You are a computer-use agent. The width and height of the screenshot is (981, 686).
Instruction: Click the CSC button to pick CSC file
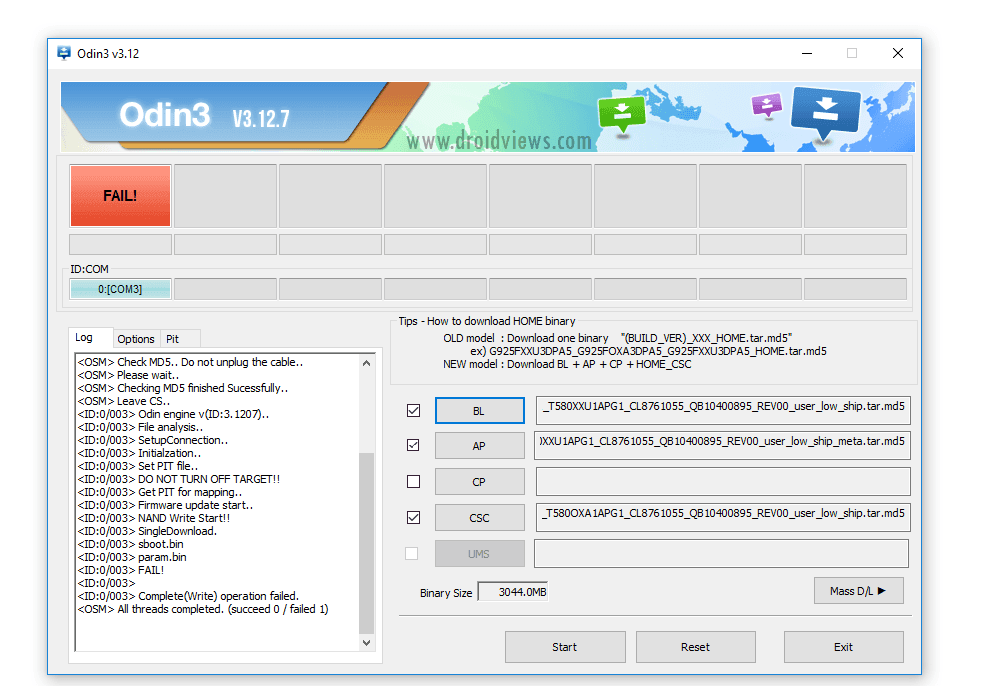coord(479,518)
